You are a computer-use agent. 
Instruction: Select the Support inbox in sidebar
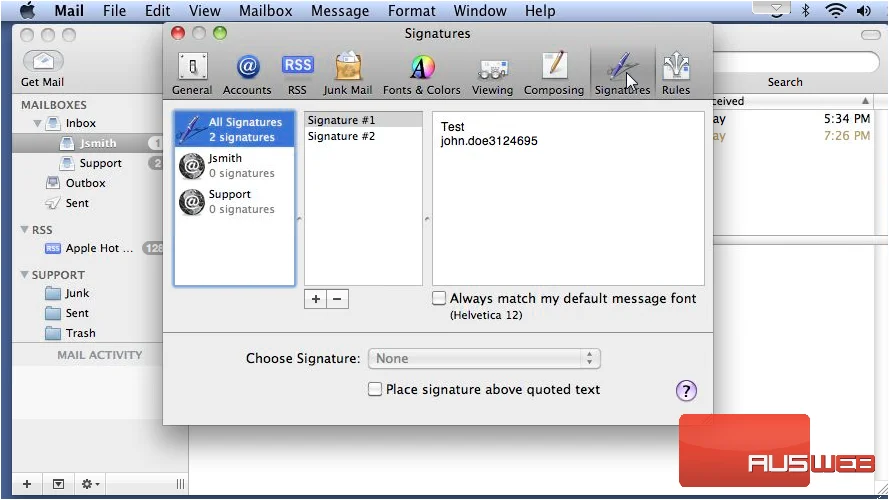point(100,163)
